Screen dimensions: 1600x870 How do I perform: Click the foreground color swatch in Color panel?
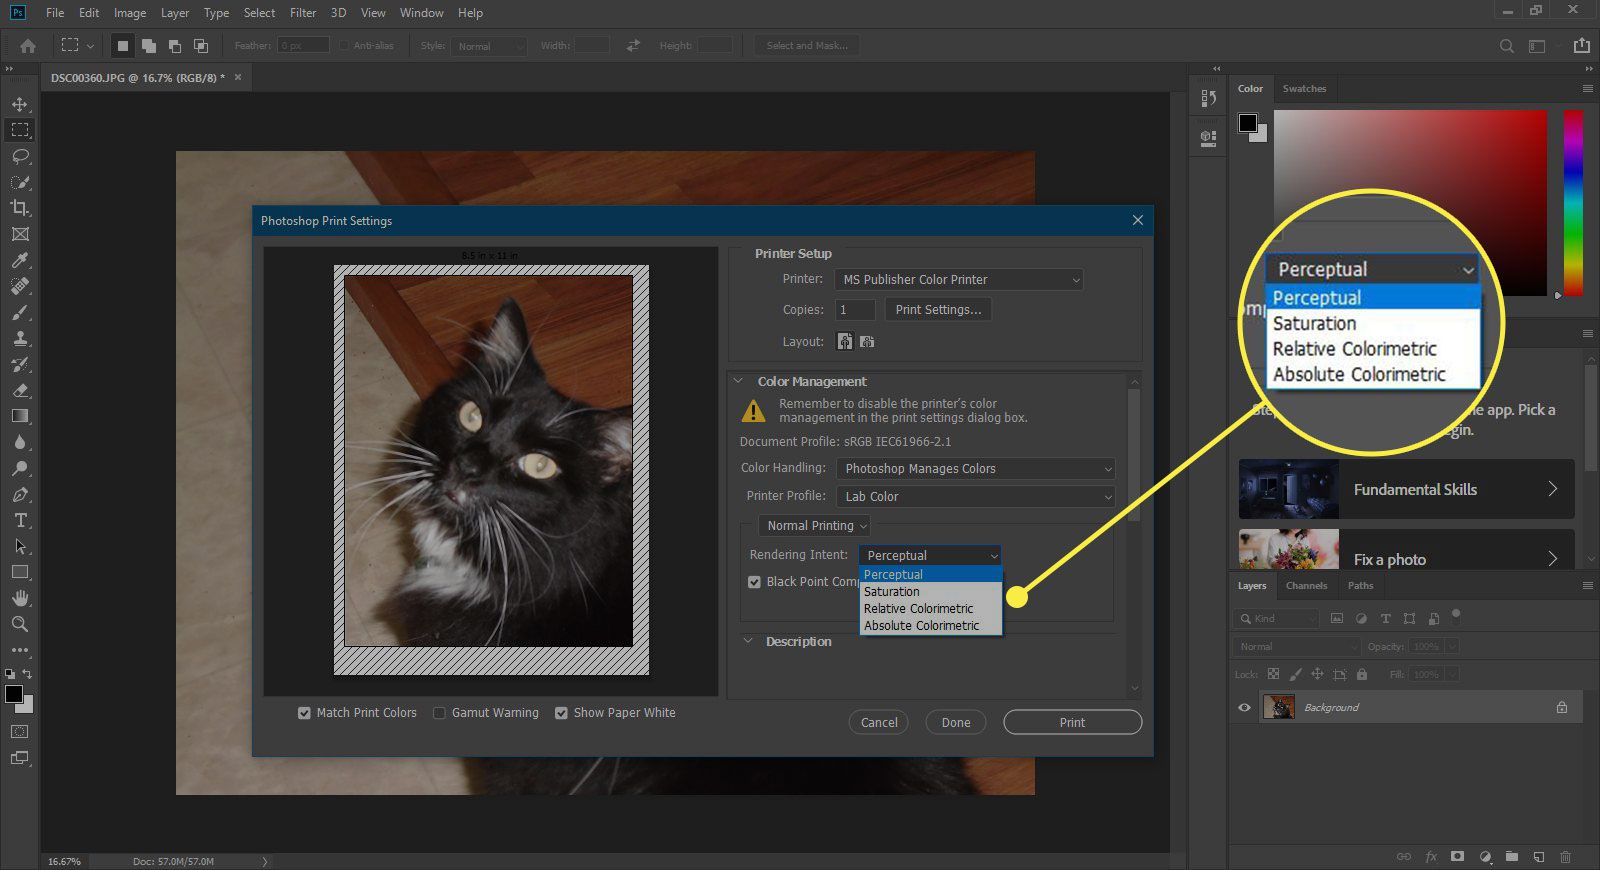[1248, 123]
